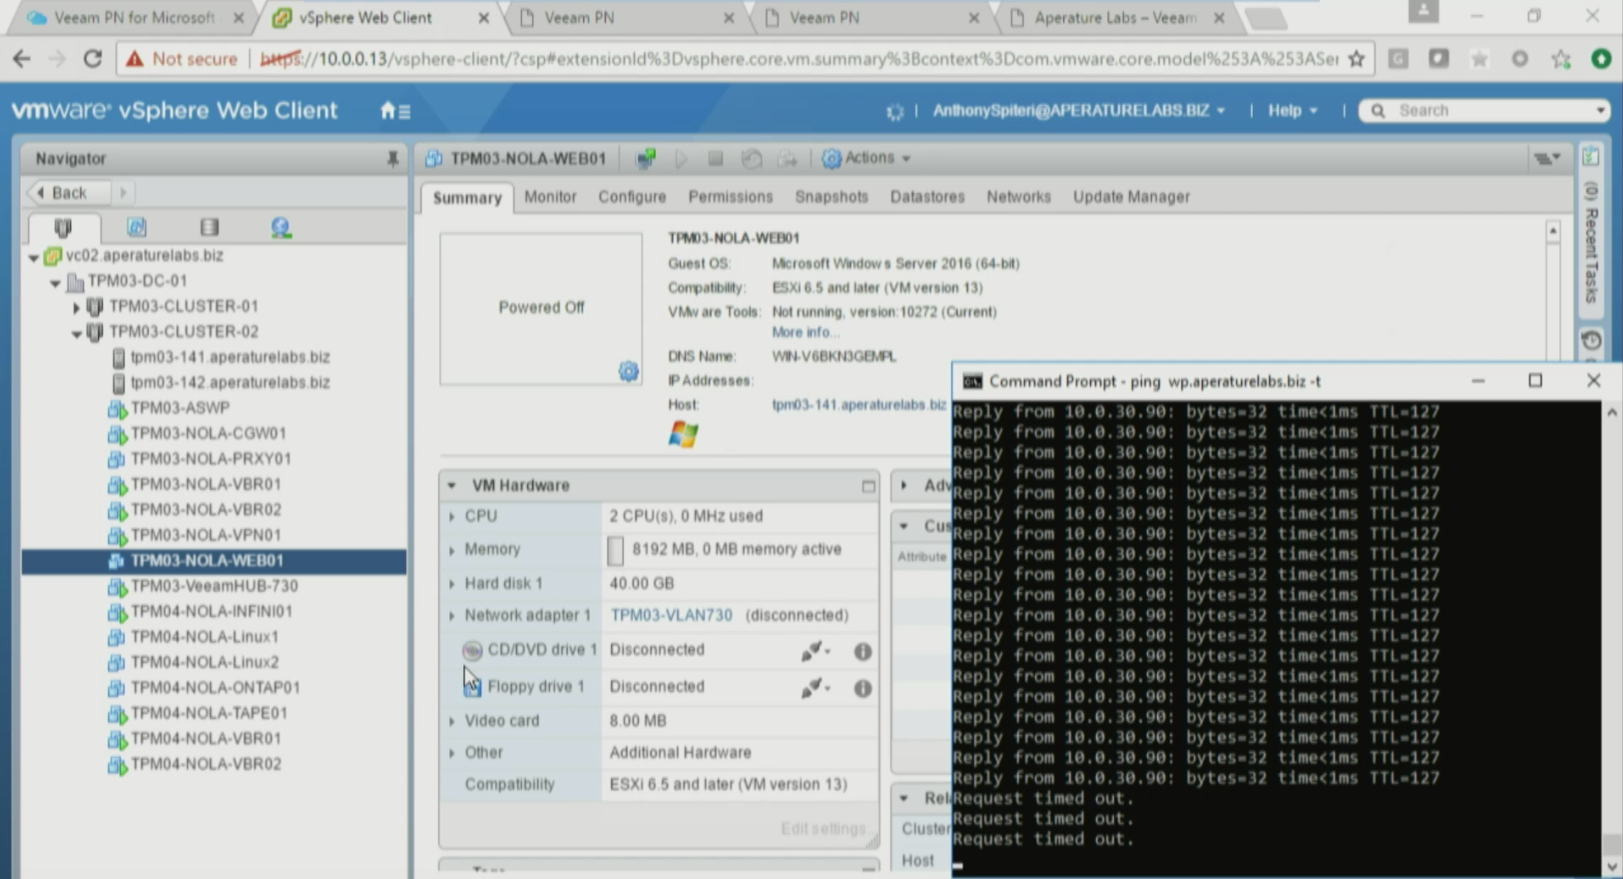Collapse TPM03-CLUSTER-02 node
Viewport: 1623px width, 879px height.
[x=76, y=334]
